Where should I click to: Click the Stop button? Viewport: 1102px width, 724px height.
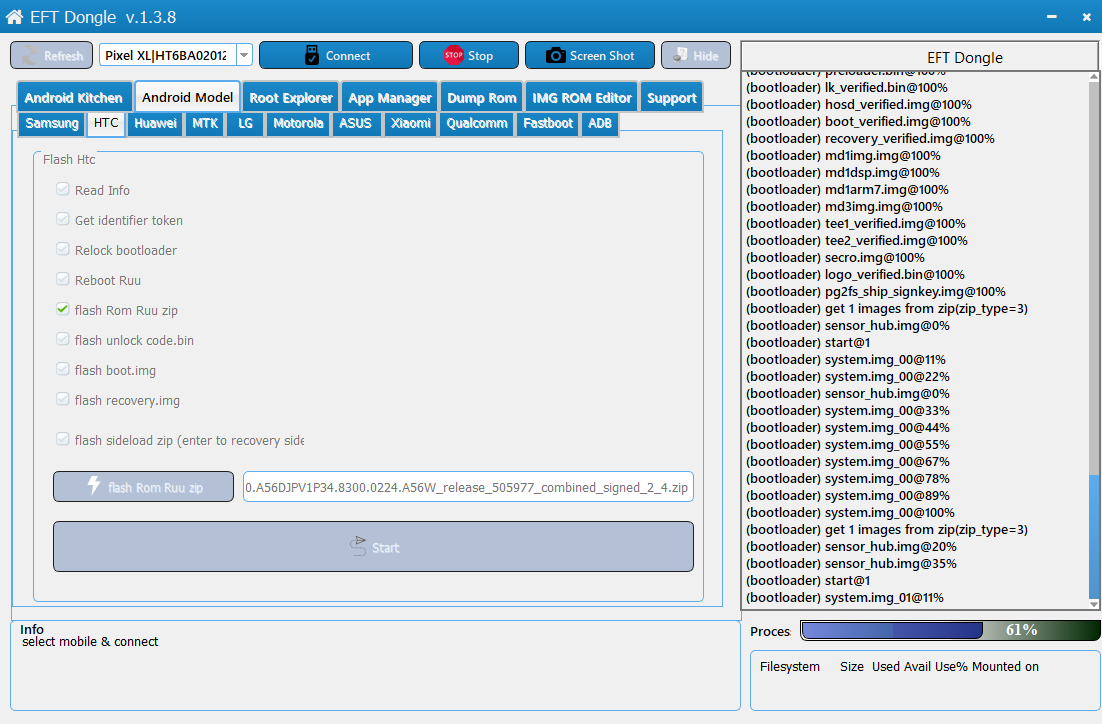pyautogui.click(x=469, y=55)
